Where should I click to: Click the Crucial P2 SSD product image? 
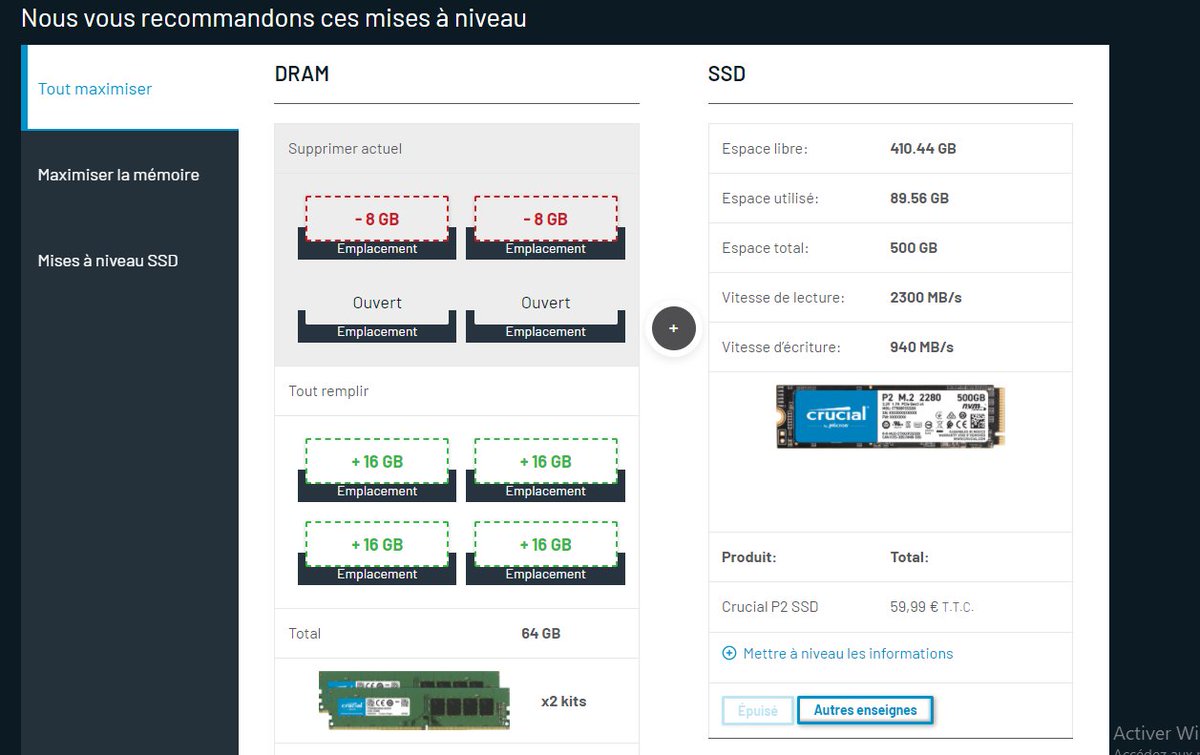[x=890, y=416]
